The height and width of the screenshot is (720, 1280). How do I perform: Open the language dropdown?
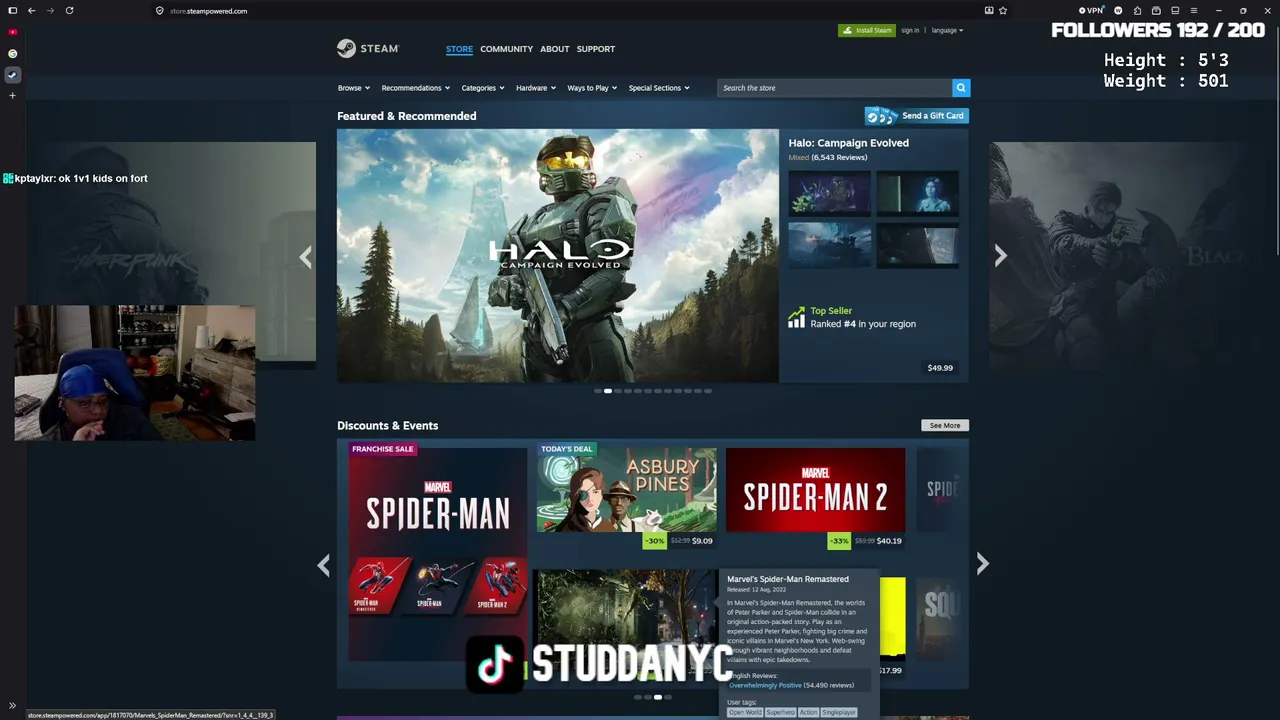click(947, 30)
